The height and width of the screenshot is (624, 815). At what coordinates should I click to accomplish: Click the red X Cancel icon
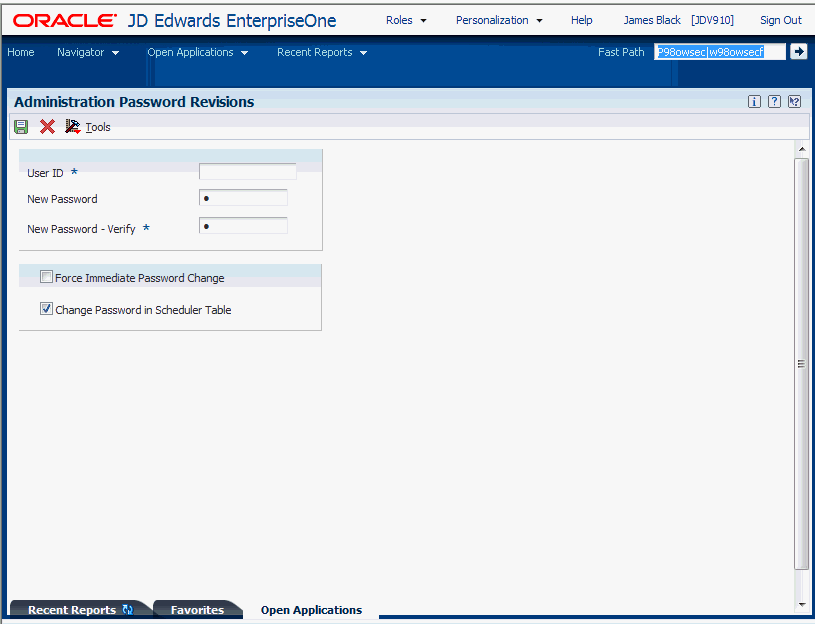47,126
